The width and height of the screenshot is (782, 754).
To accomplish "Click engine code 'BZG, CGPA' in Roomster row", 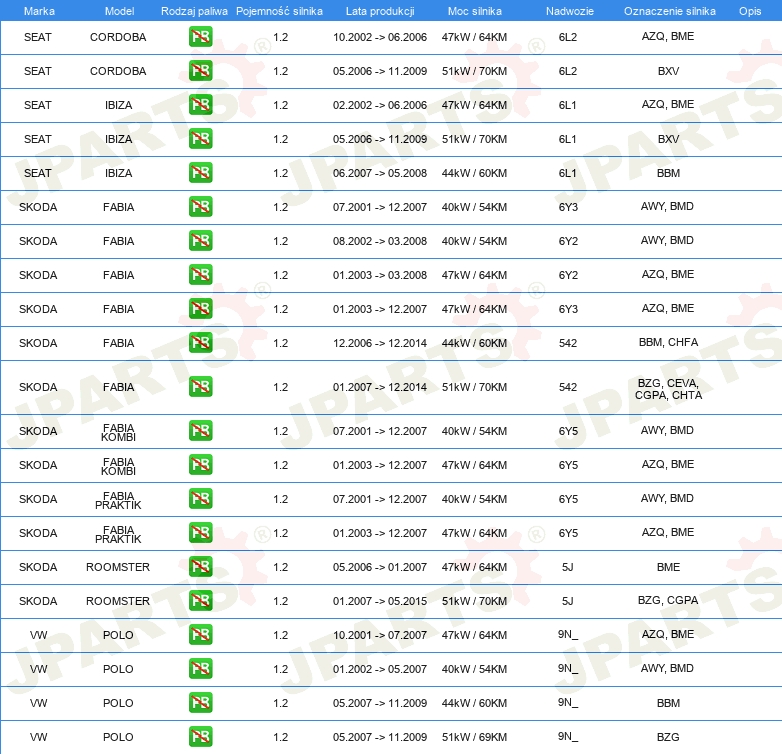I will [x=668, y=600].
